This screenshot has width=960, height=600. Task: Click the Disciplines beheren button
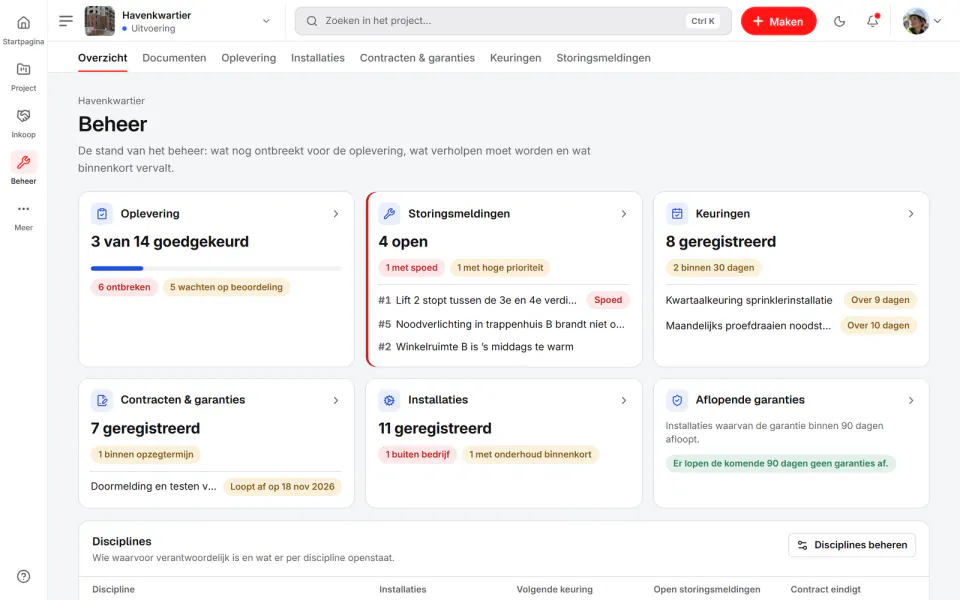[852, 545]
